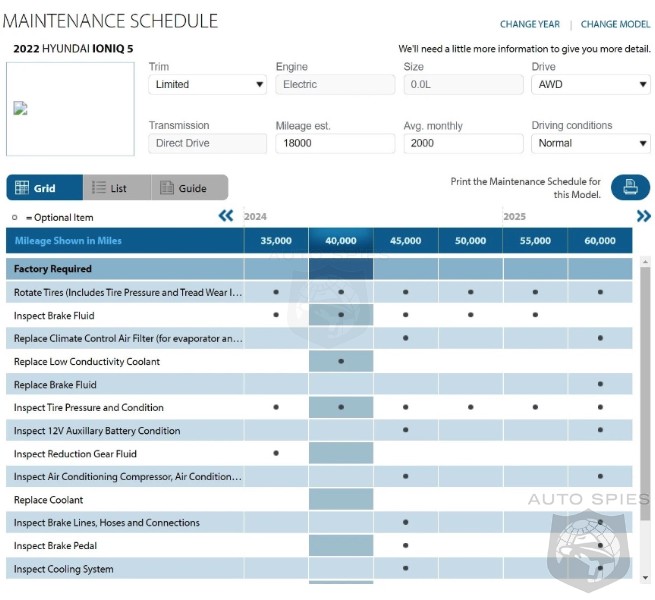Viewport: 655px width, 600px height.
Task: Click the right double-chevron to view later mileage
Action: point(643,216)
